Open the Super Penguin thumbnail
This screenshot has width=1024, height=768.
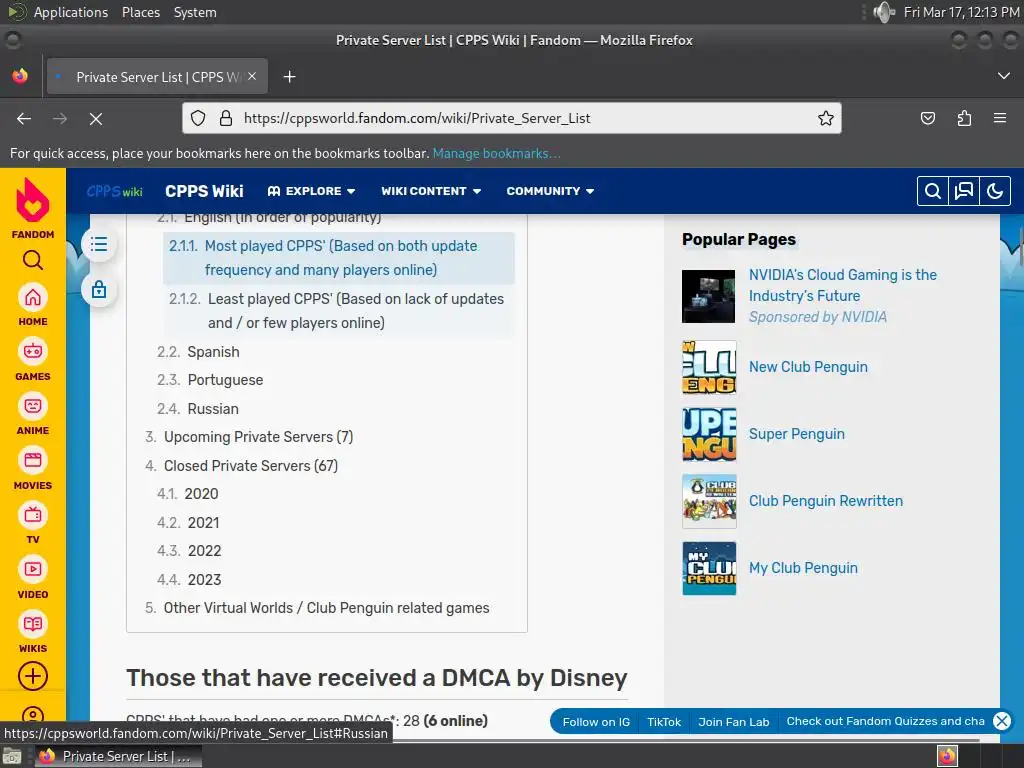coord(709,434)
